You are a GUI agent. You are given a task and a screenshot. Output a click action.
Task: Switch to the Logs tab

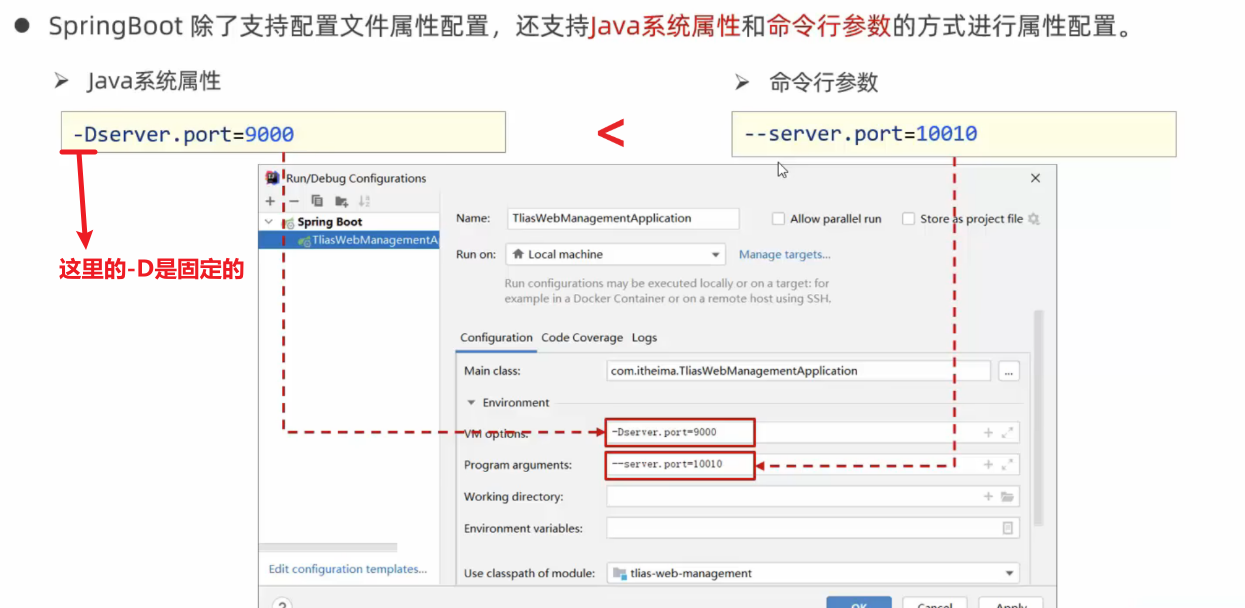[x=644, y=338]
